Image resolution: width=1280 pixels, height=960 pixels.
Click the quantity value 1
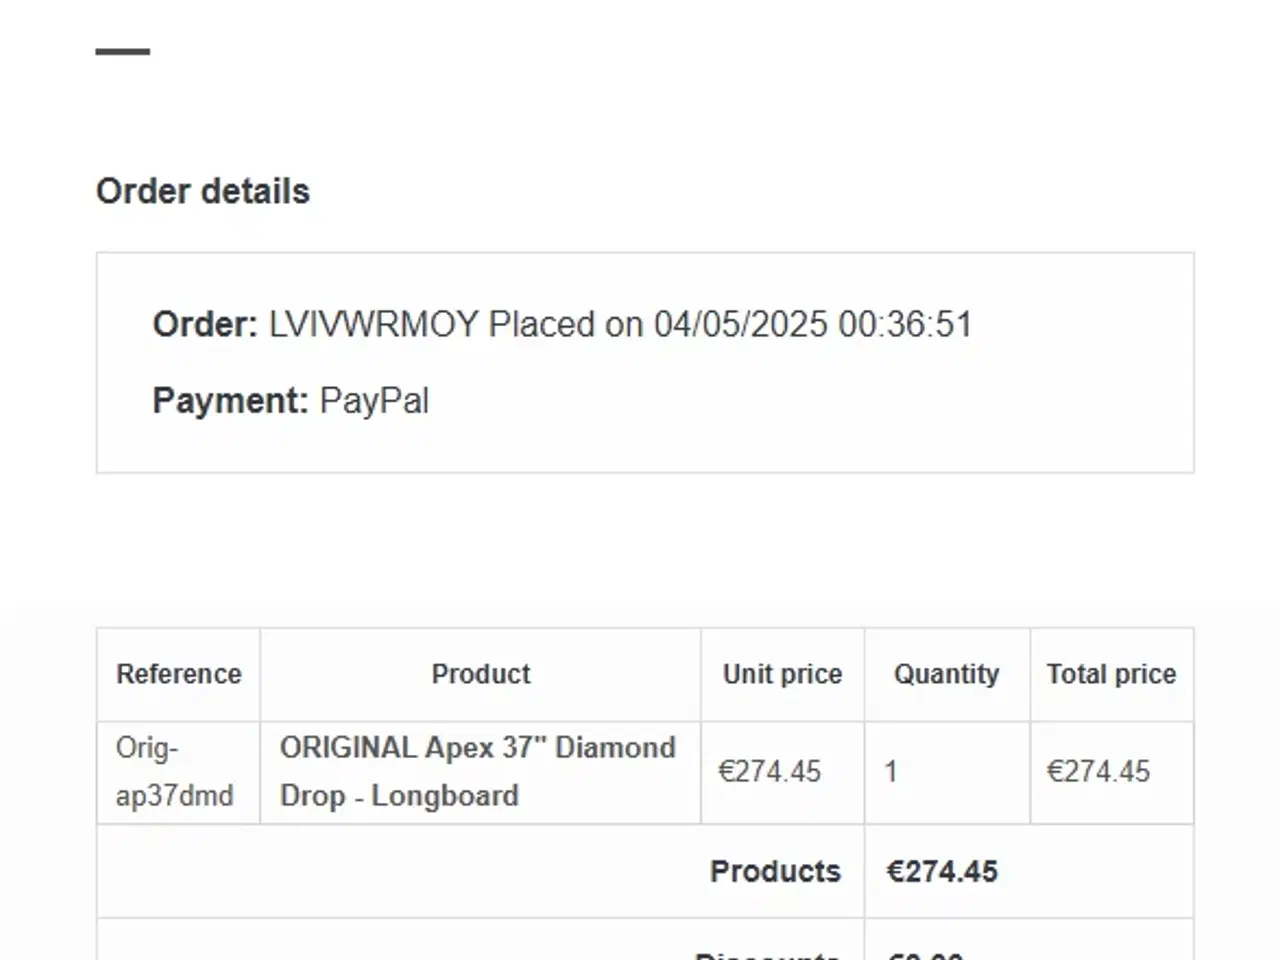click(x=891, y=772)
